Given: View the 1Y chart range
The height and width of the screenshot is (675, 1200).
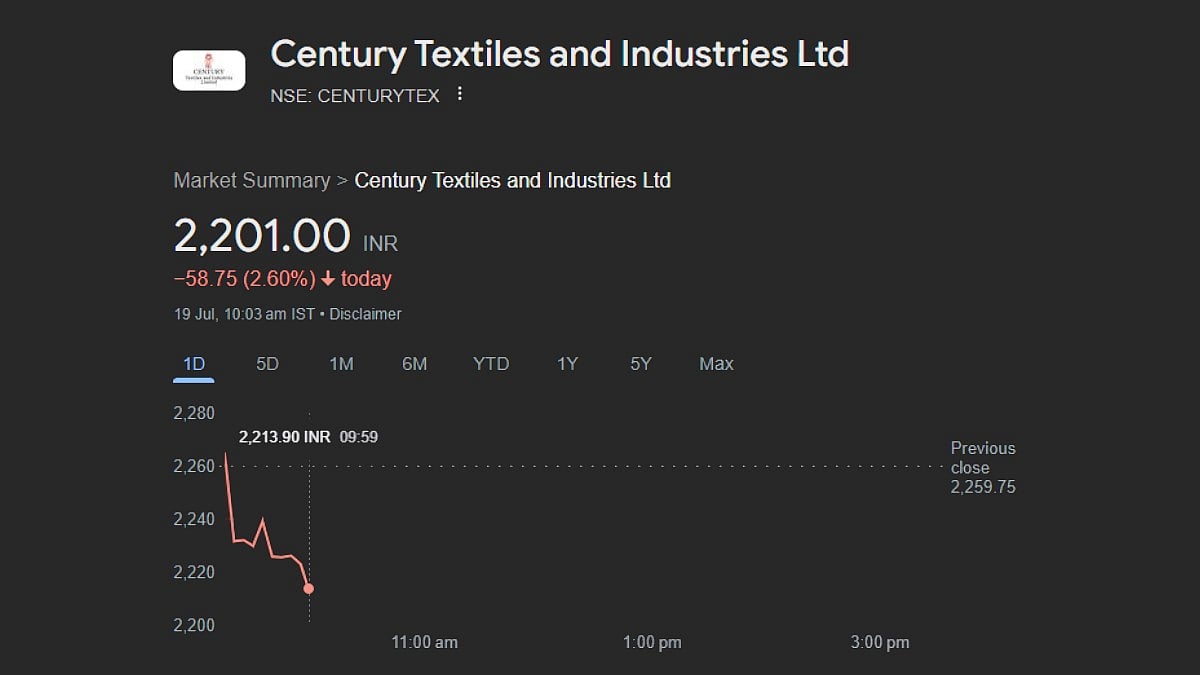Looking at the screenshot, I should (x=567, y=364).
